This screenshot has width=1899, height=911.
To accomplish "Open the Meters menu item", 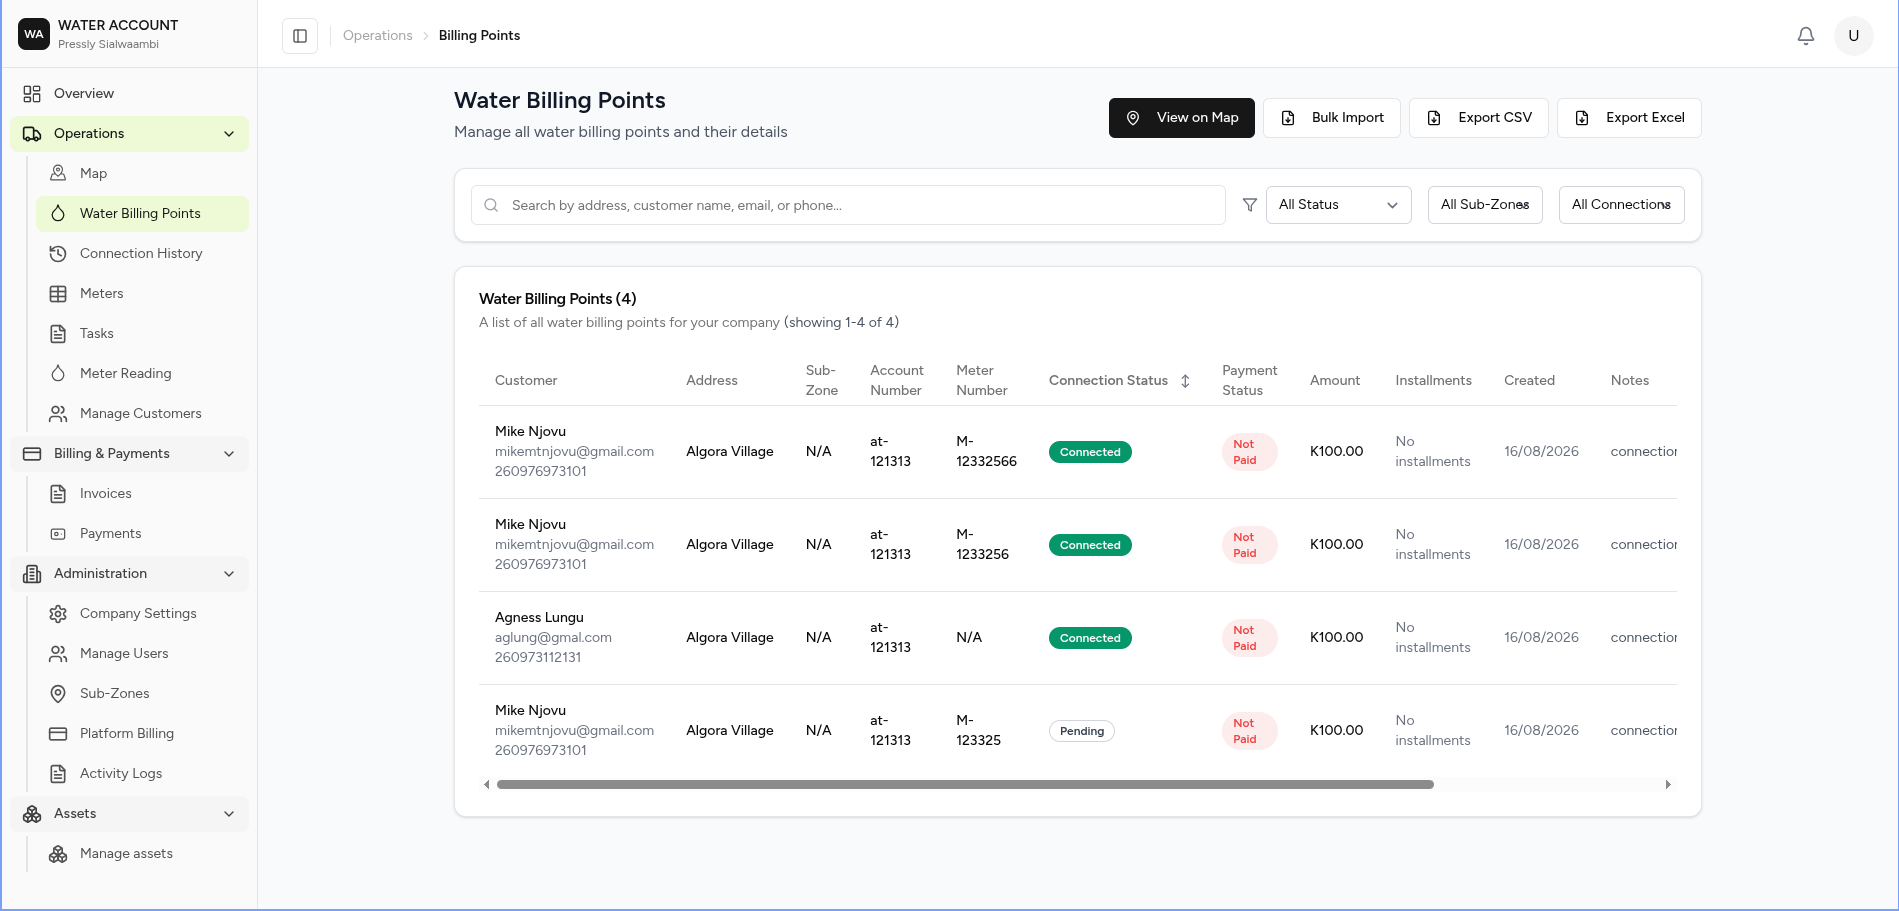I will pyautogui.click(x=142, y=294).
